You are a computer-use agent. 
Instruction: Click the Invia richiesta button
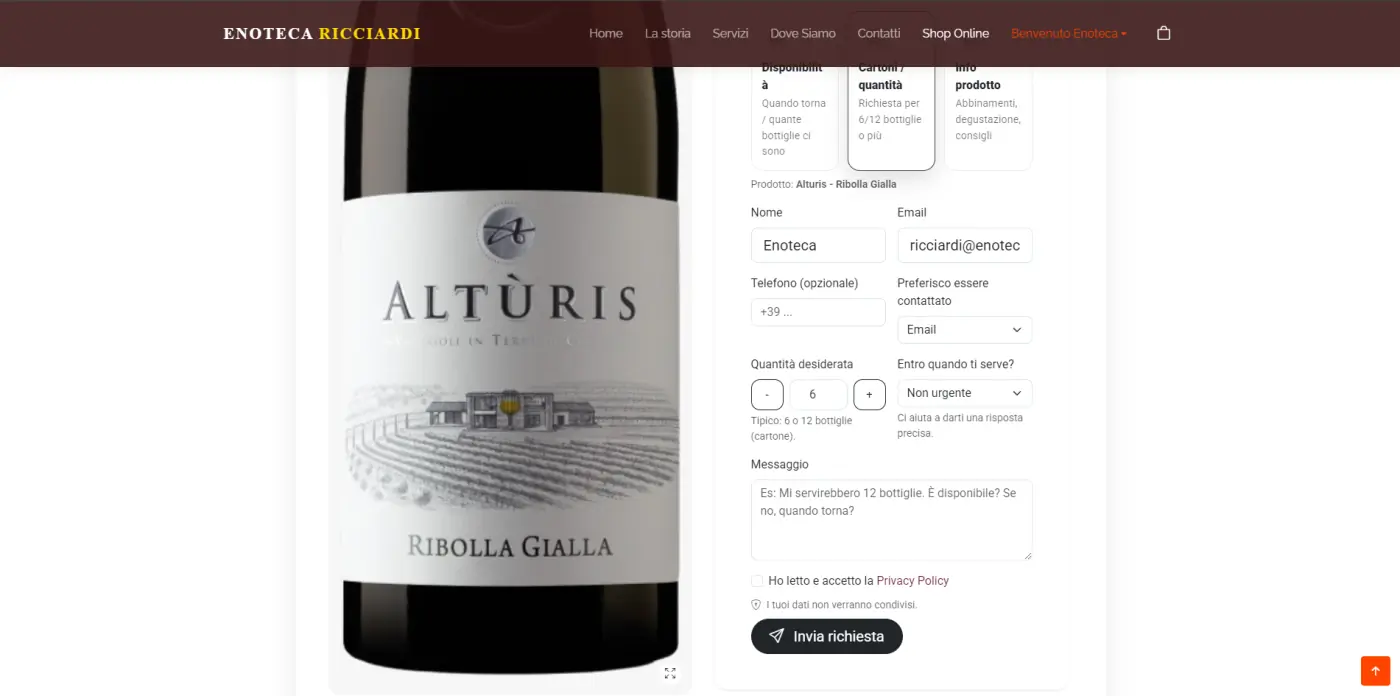tap(827, 636)
